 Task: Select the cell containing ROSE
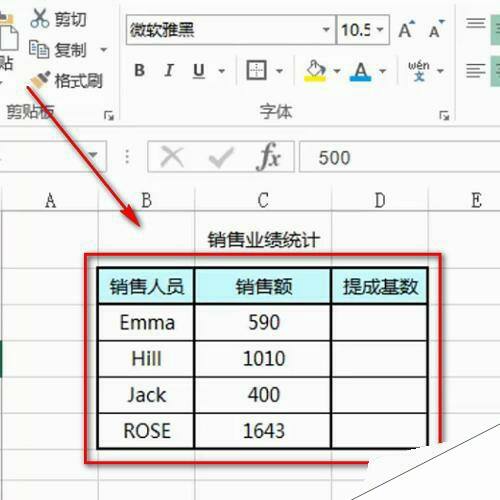pos(146,431)
